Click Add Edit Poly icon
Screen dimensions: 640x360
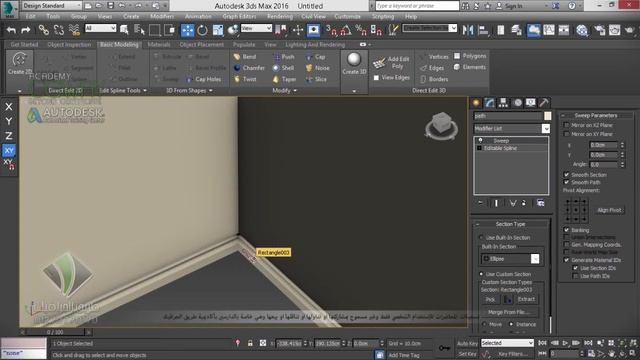point(379,62)
